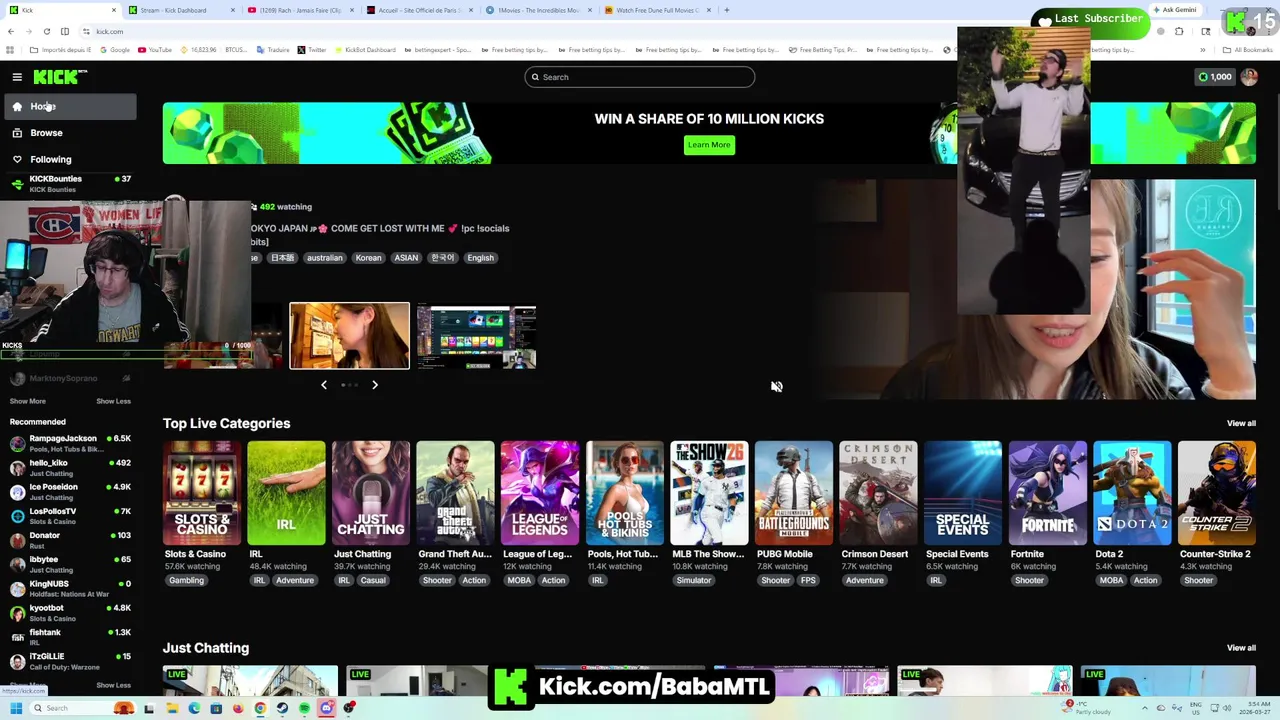
Task: Click the Korean tag
Action: [368, 258]
